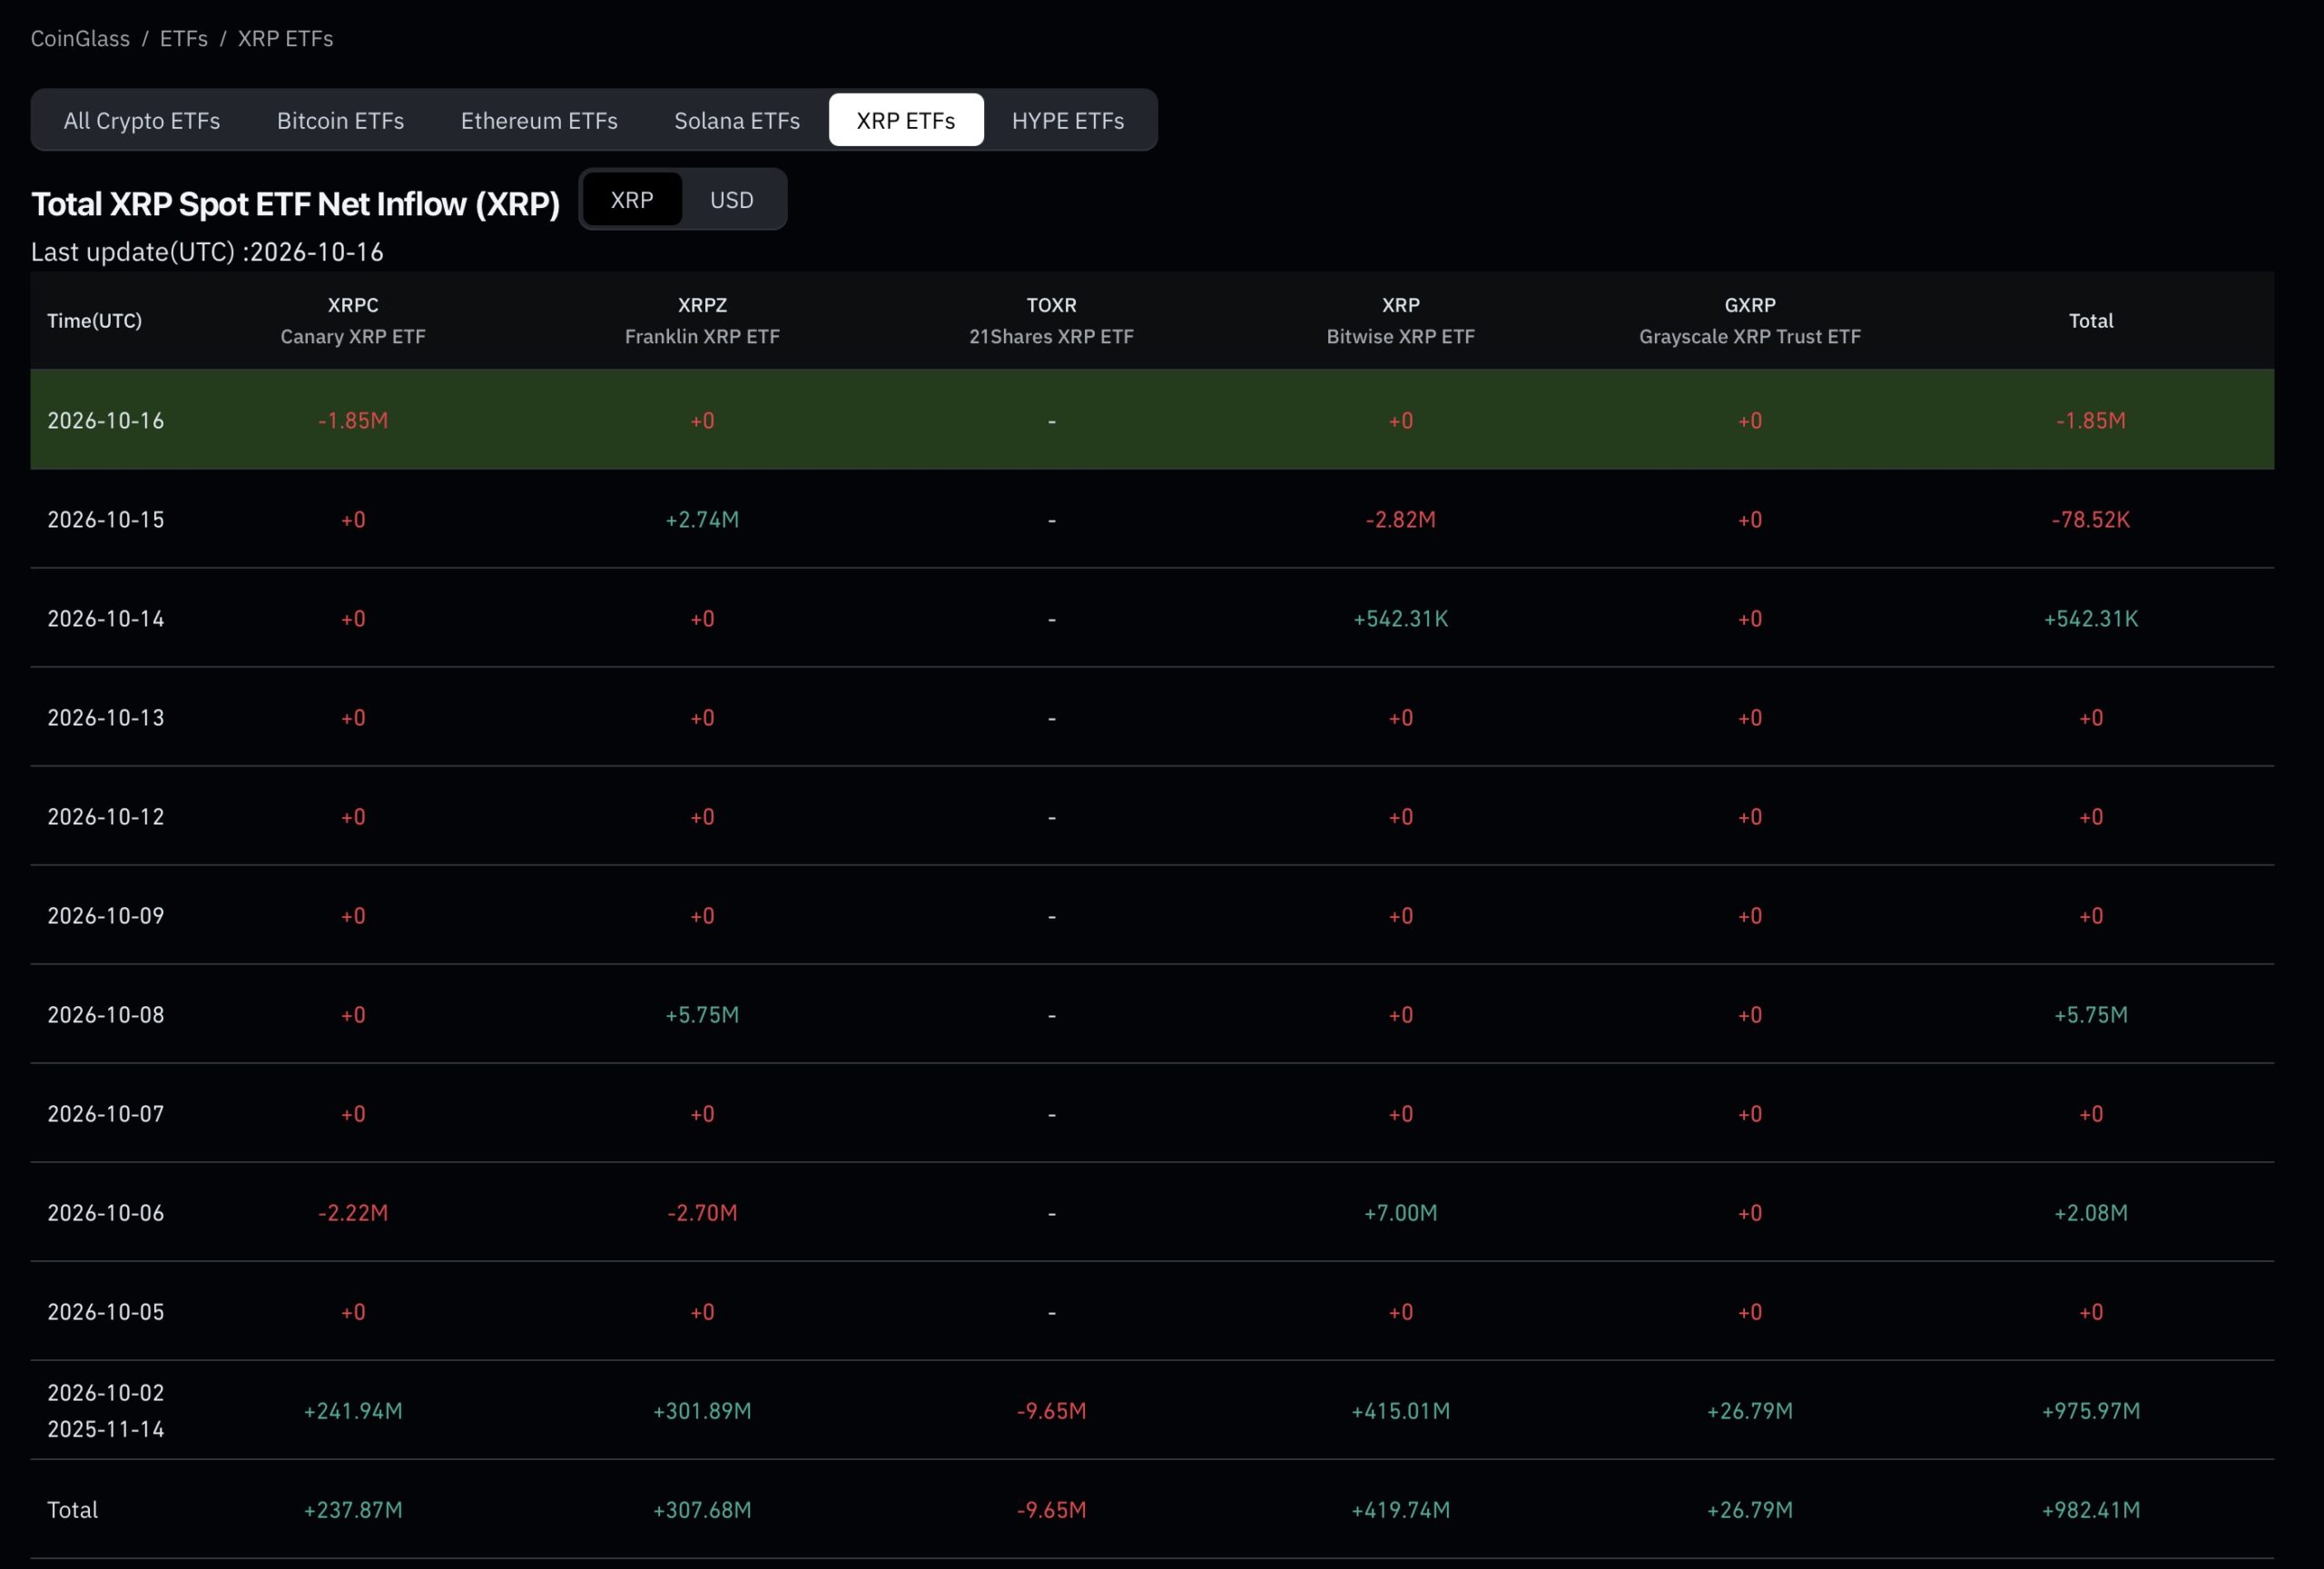Viewport: 2324px width, 1569px height.
Task: Switch to the All Crypto ETFs tab
Action: (x=142, y=120)
